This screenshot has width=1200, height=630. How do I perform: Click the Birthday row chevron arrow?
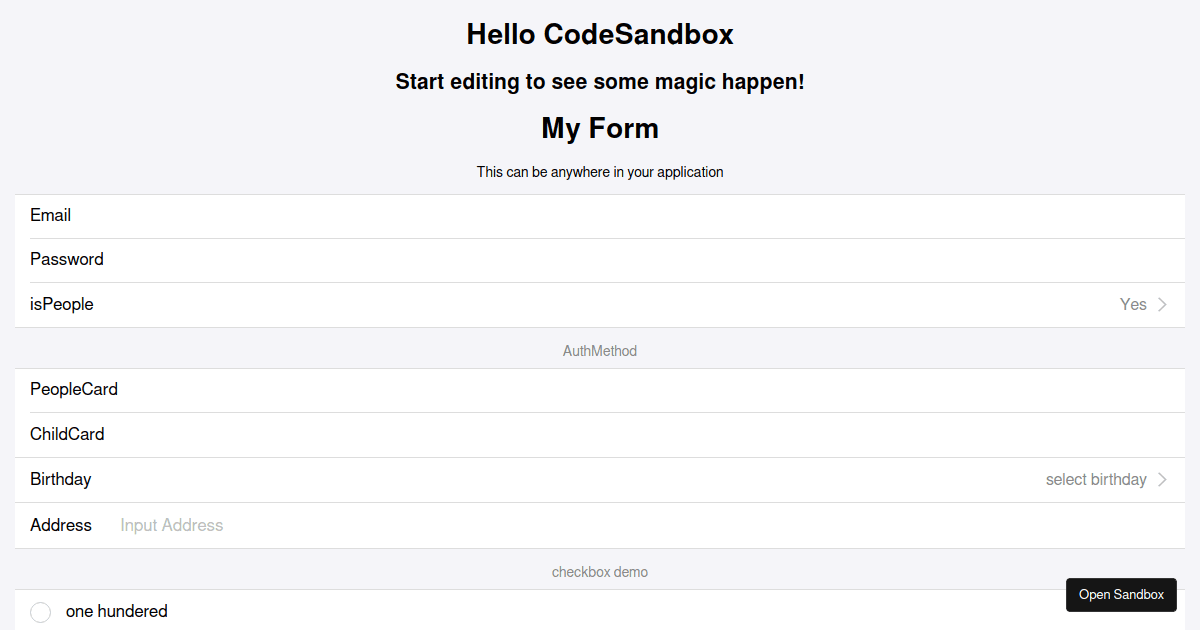(1161, 479)
